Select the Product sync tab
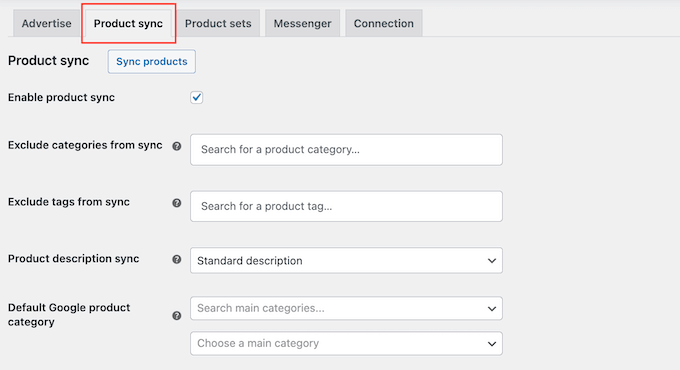 pos(128,23)
